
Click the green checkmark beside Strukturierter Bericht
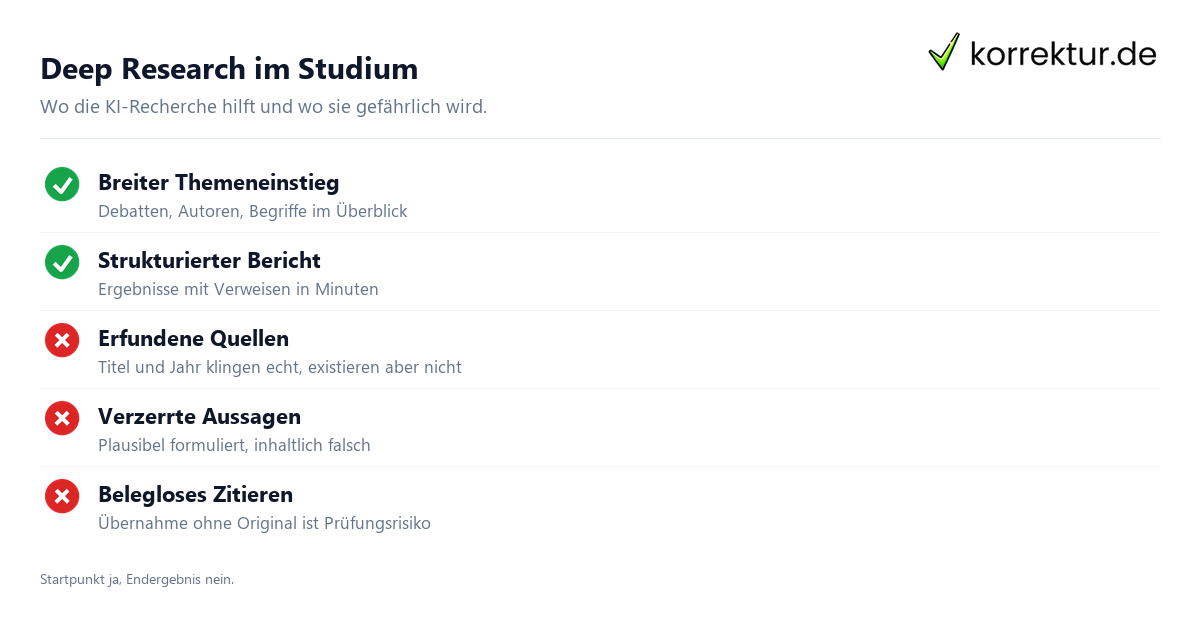62,262
